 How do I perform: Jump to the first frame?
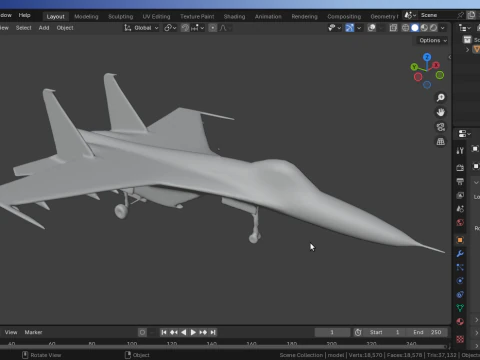164,332
